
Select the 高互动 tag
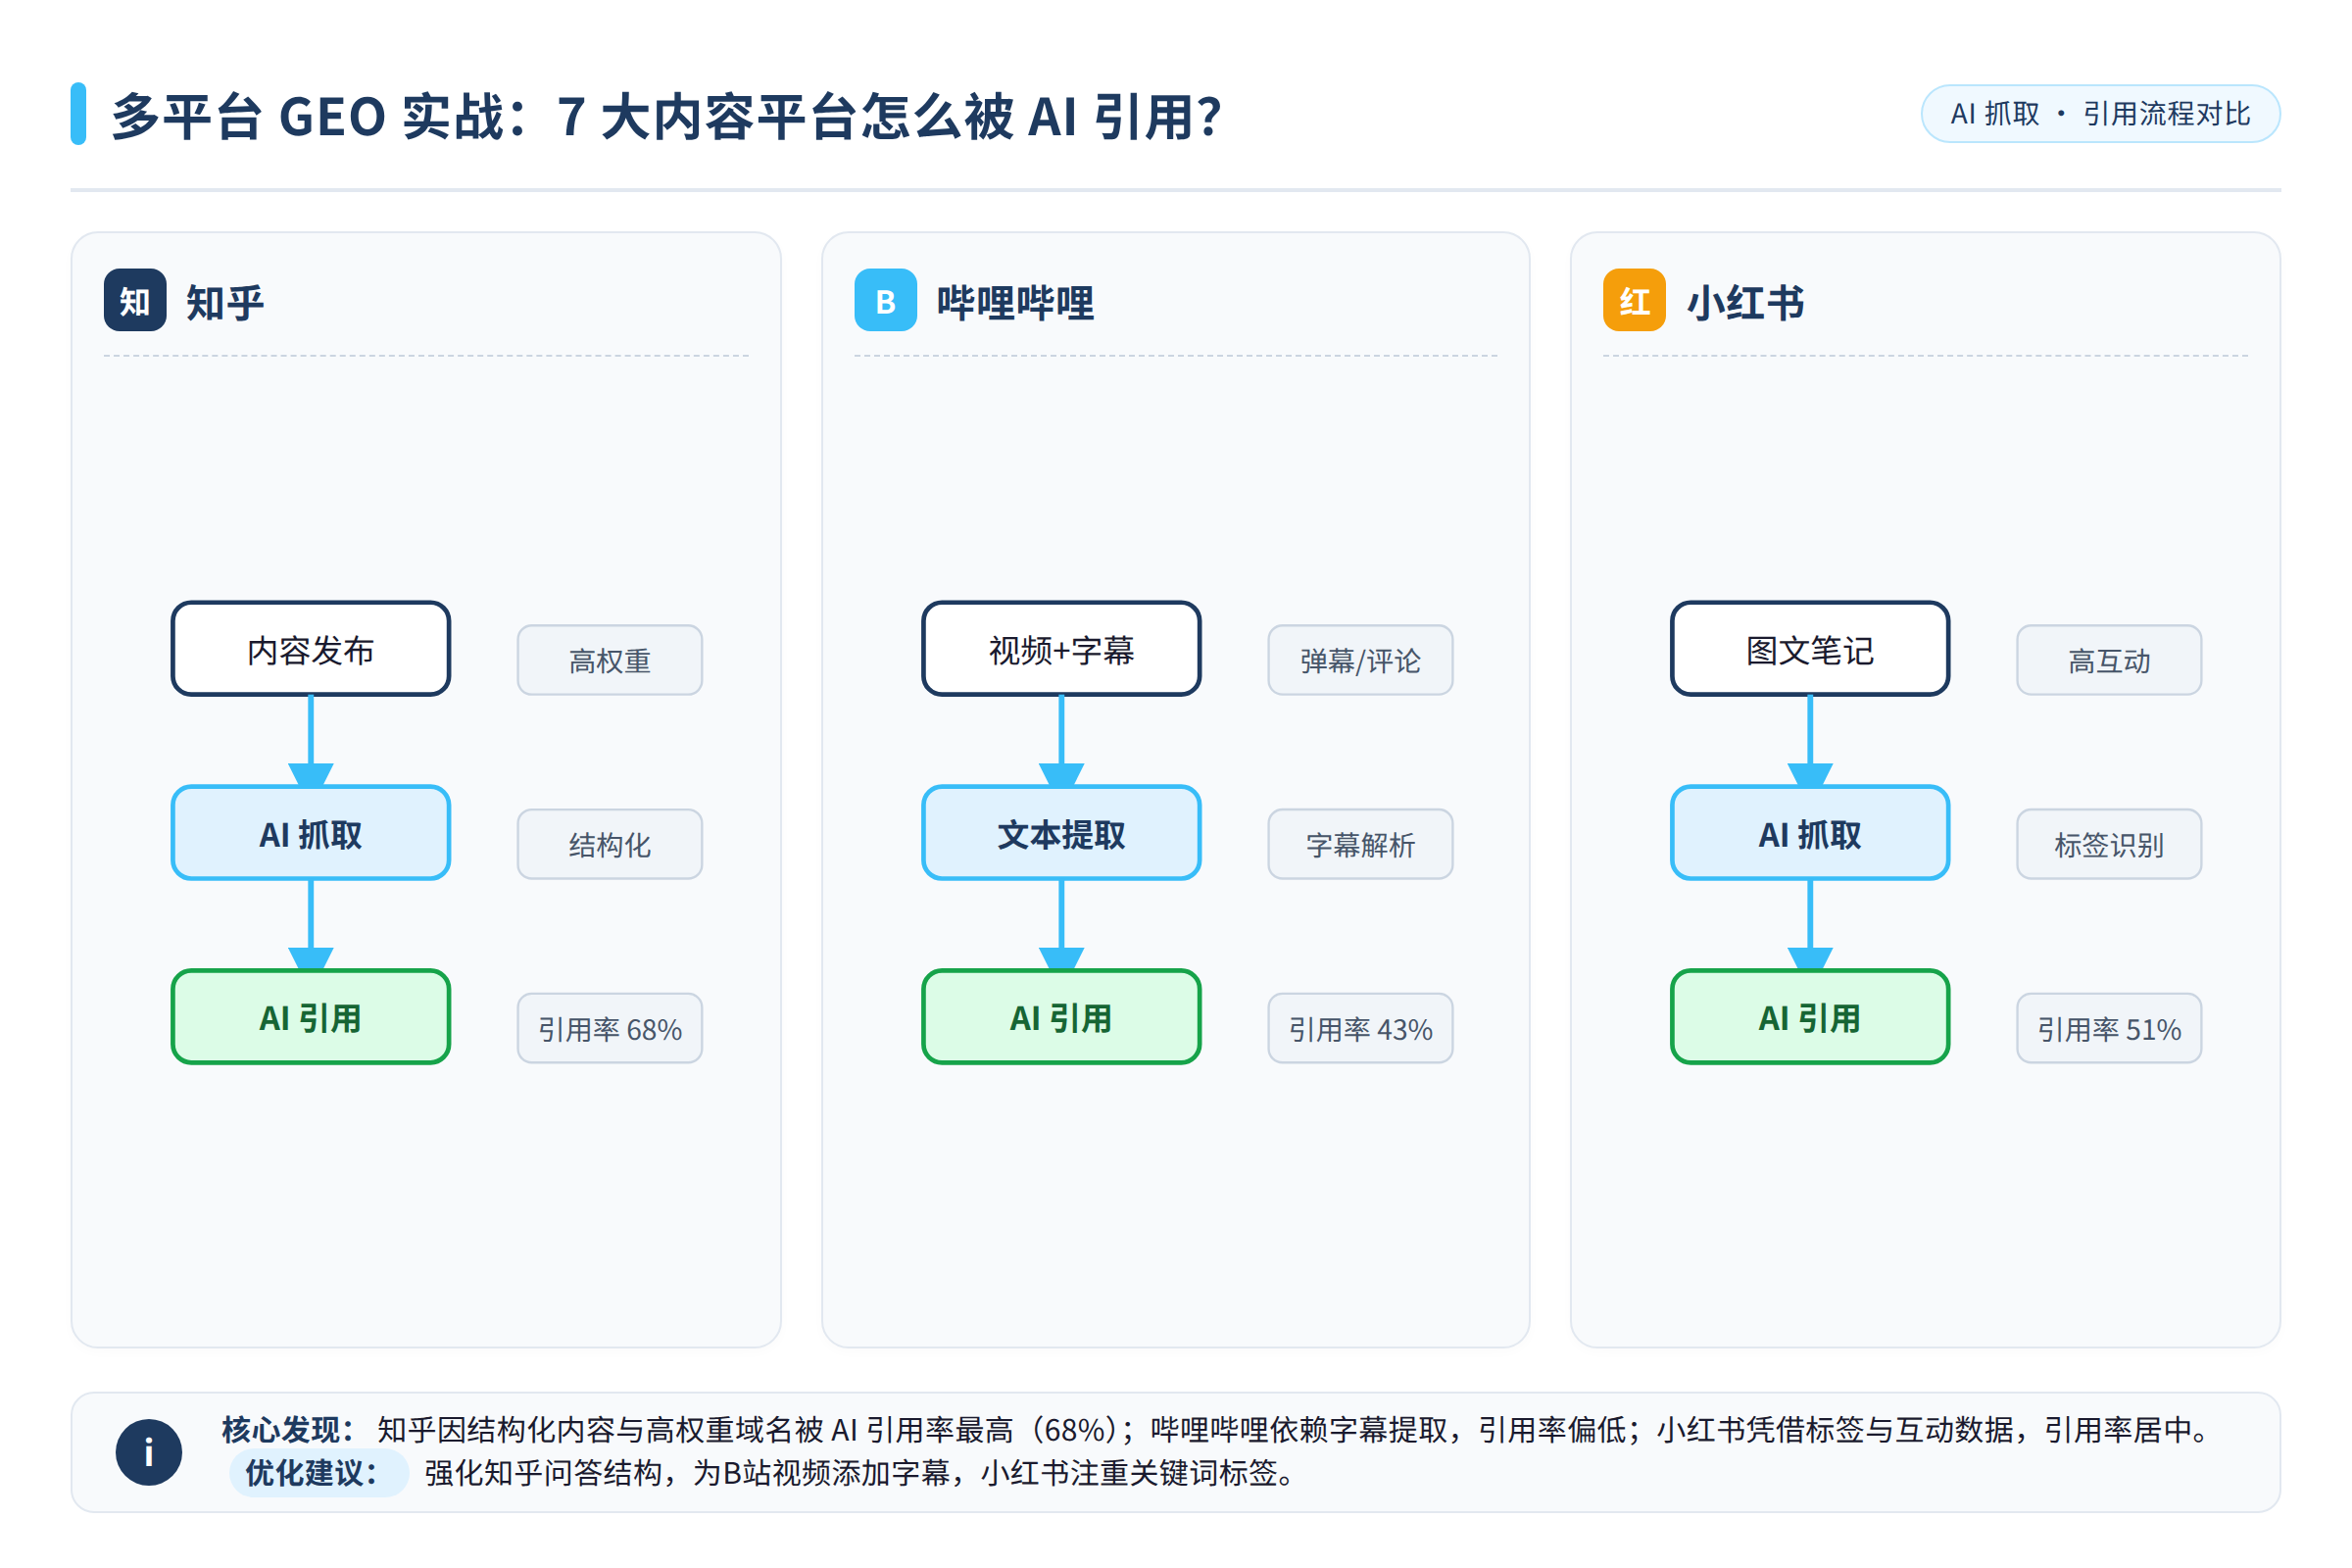pyautogui.click(x=2109, y=660)
